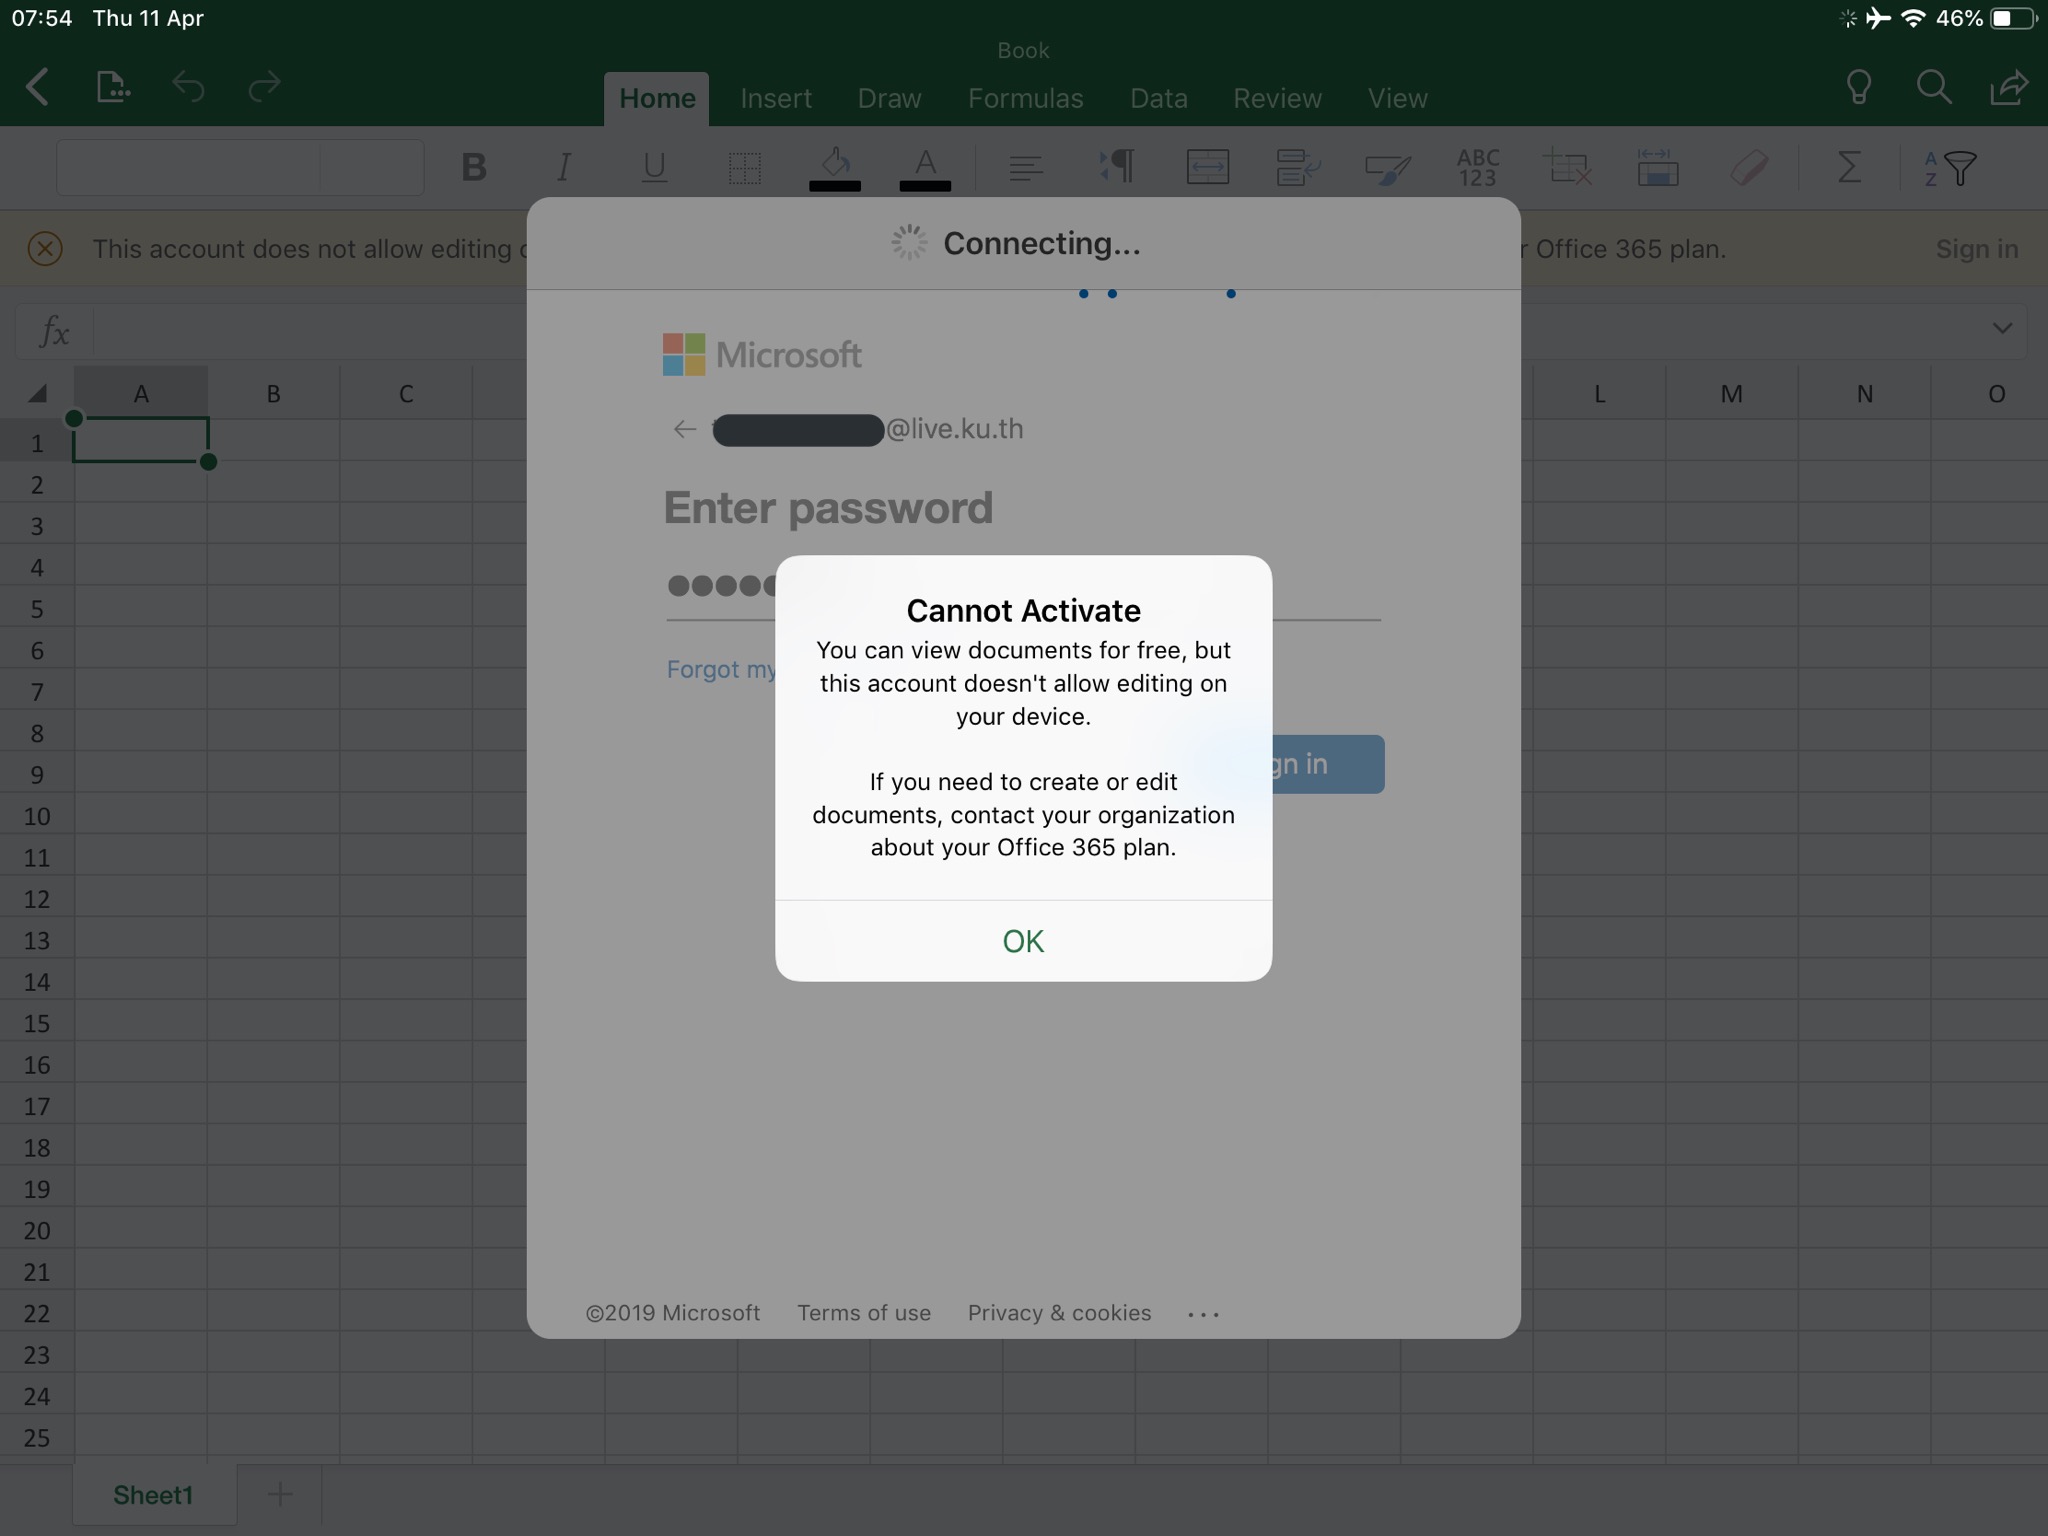Image resolution: width=2048 pixels, height=1536 pixels.
Task: Select column A header
Action: coord(141,393)
